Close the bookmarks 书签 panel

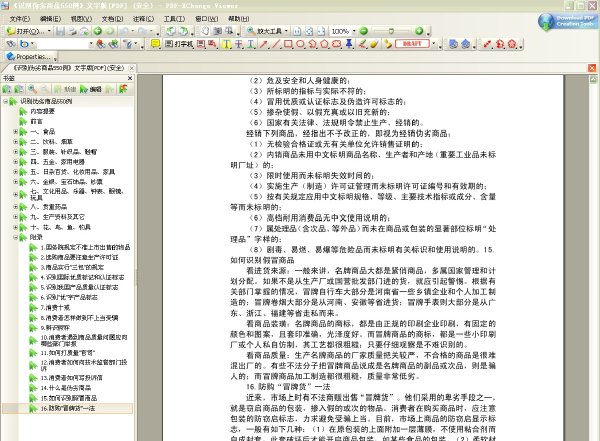pos(130,78)
